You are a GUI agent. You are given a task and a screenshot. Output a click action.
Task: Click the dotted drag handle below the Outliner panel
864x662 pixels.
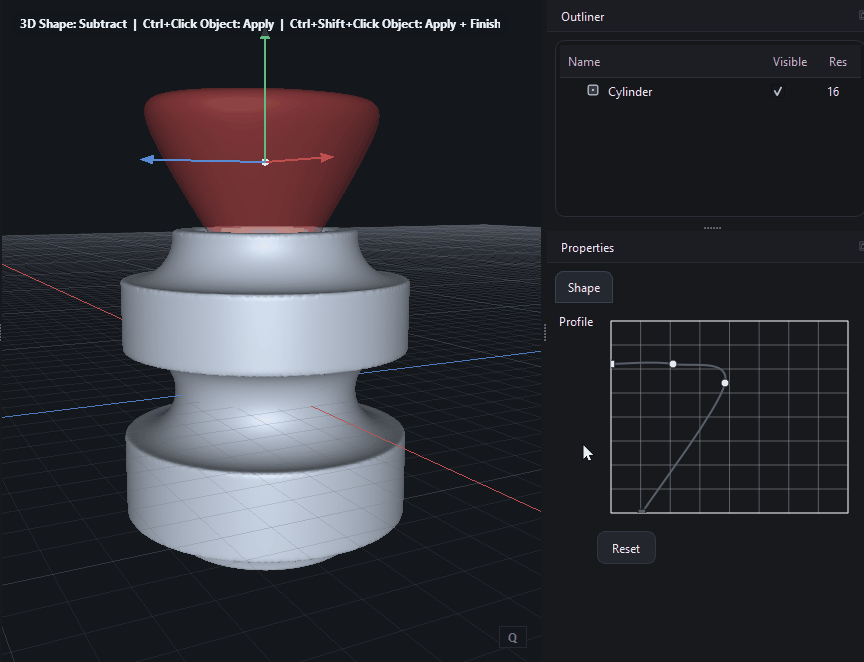click(x=712, y=228)
